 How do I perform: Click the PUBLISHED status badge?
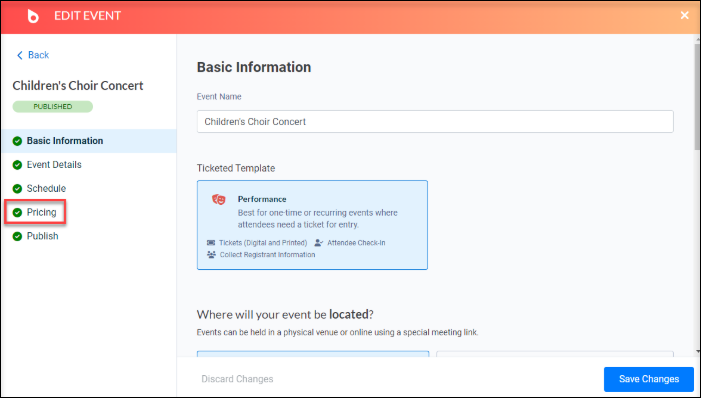pyautogui.click(x=53, y=106)
